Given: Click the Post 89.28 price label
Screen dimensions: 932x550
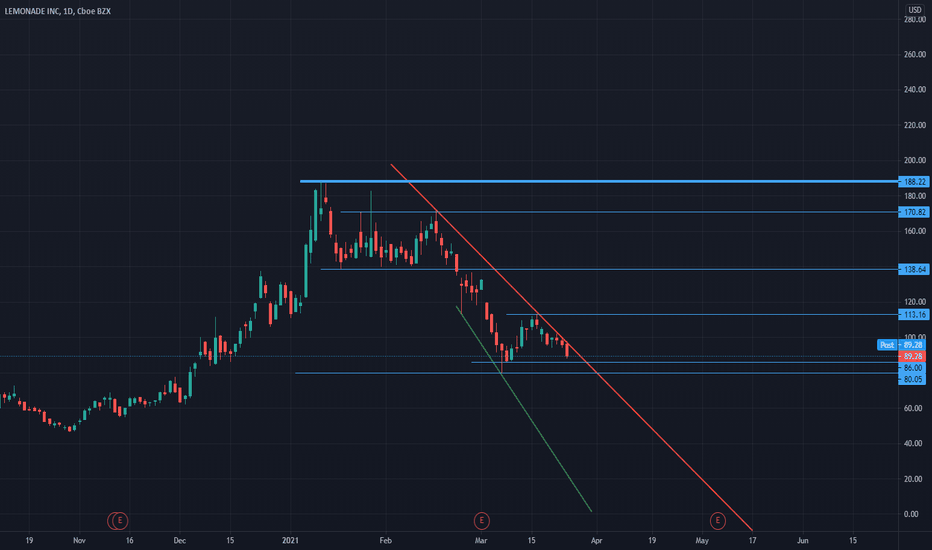Looking at the screenshot, I should 901,345.
